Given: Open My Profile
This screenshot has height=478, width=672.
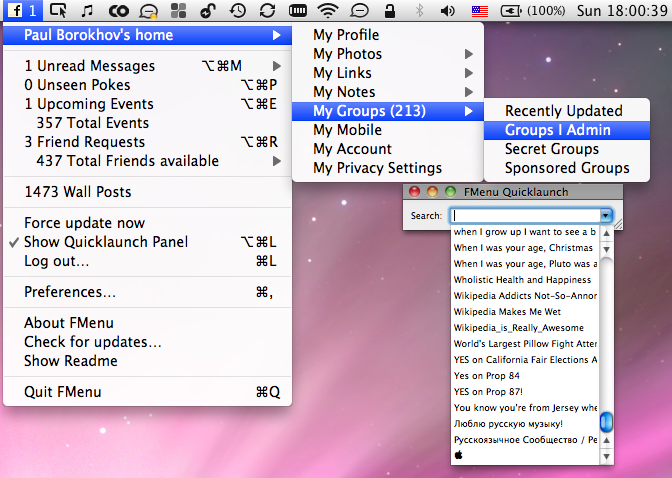Looking at the screenshot, I should coord(388,35).
